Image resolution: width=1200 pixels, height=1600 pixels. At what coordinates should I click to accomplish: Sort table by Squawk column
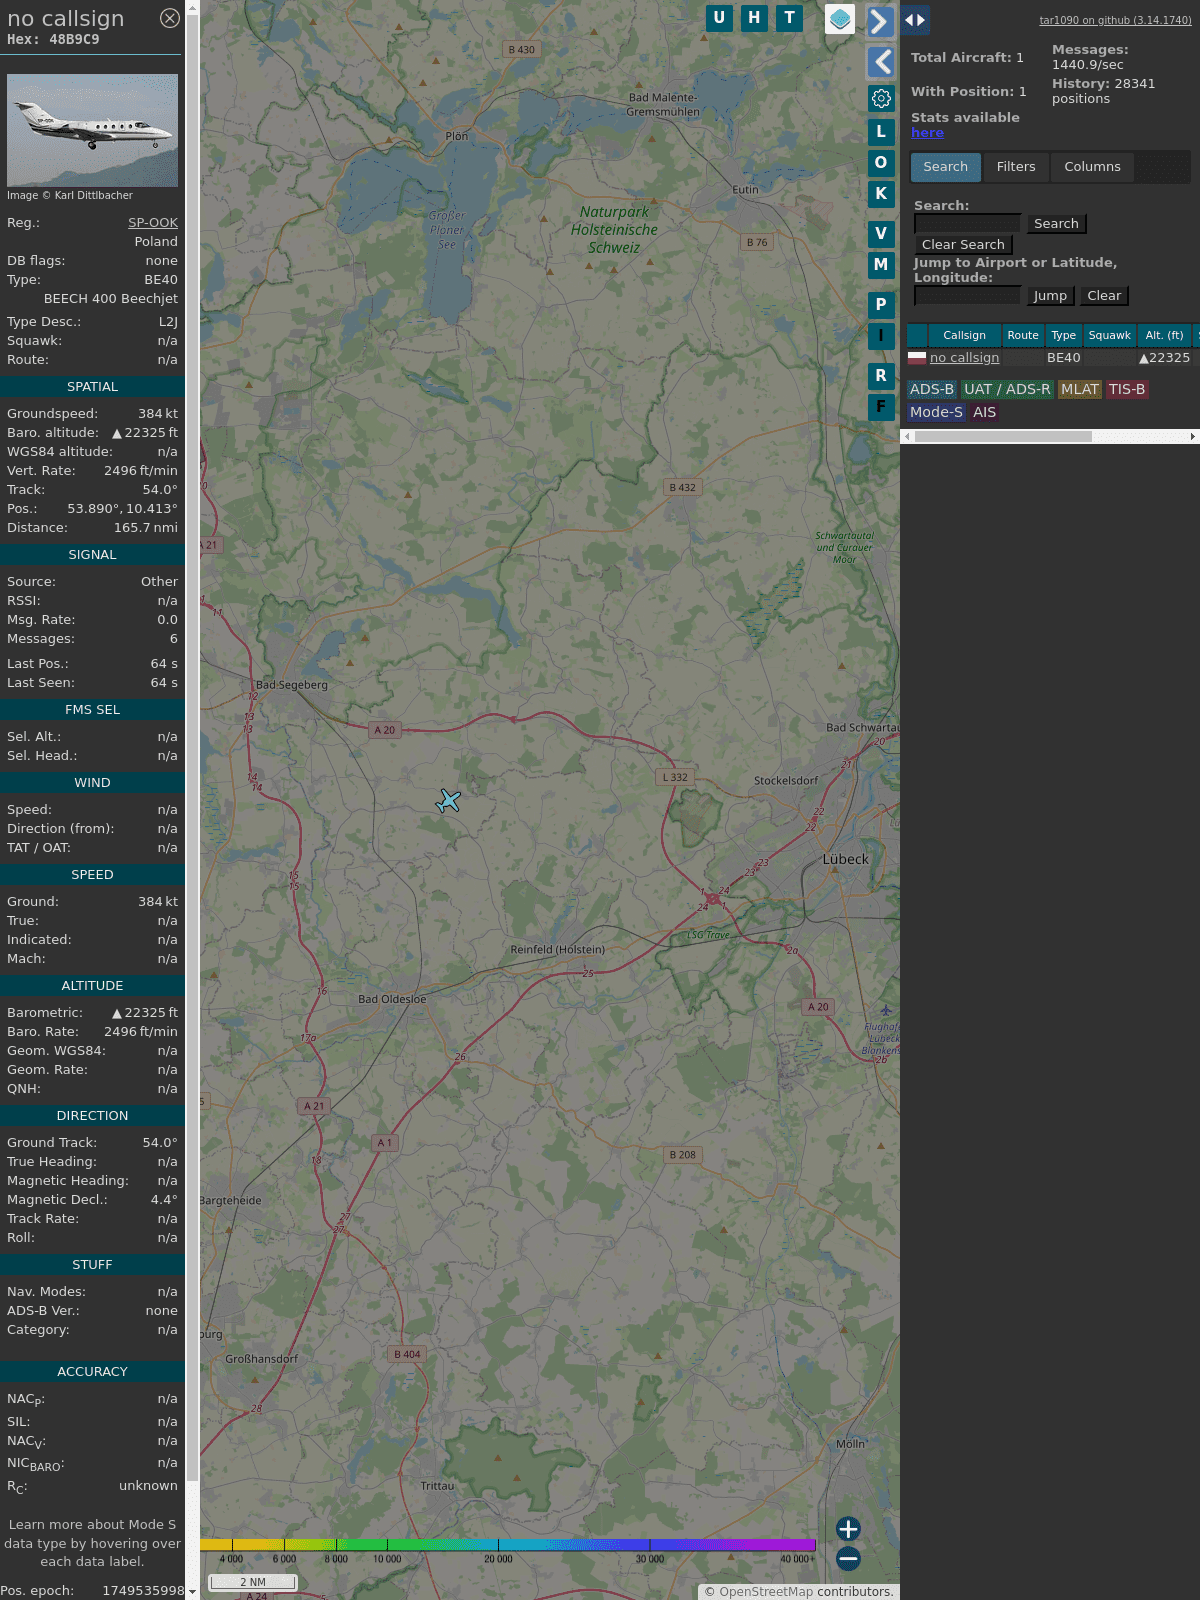tap(1109, 336)
